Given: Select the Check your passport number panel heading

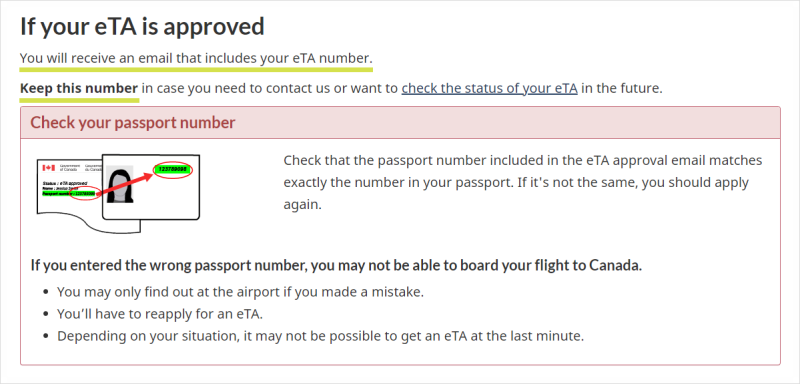Looking at the screenshot, I should pos(133,123).
